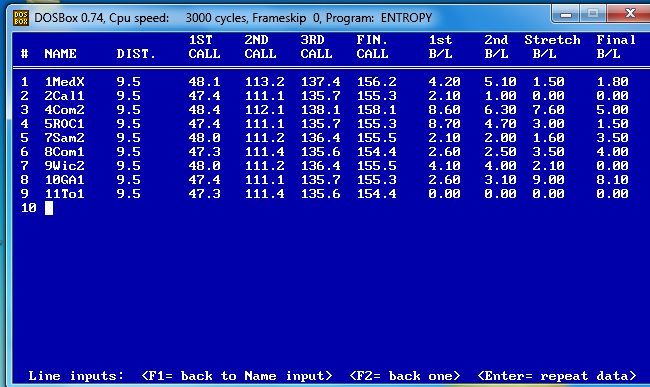
Task: Close the DOSBox ENTROPY window
Action: coord(630,14)
